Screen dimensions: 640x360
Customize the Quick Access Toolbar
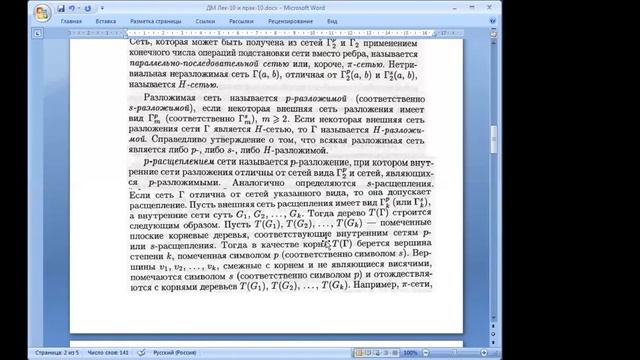(x=102, y=8)
